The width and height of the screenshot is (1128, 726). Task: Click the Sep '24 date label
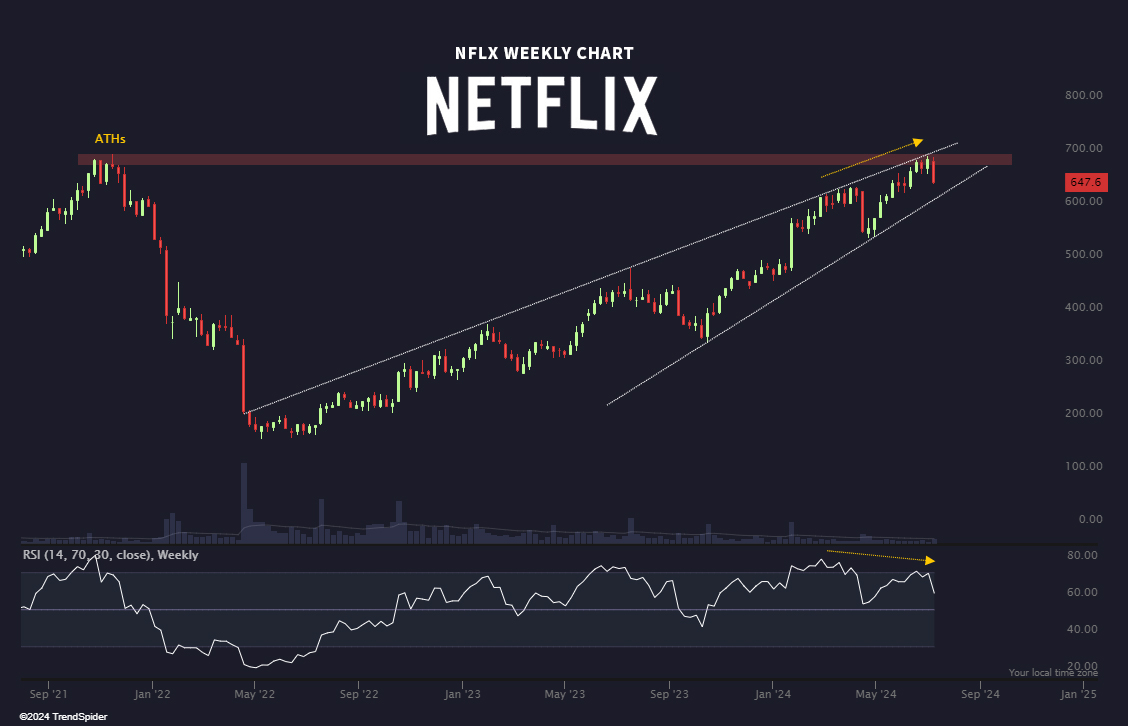pos(980,694)
